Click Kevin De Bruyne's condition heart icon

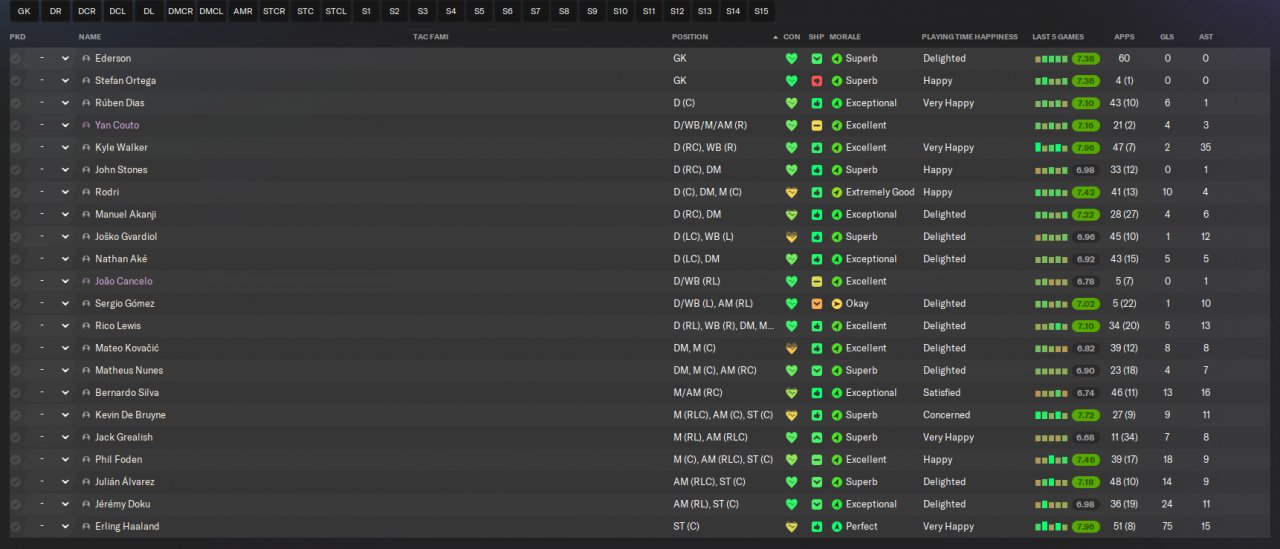[x=791, y=415]
